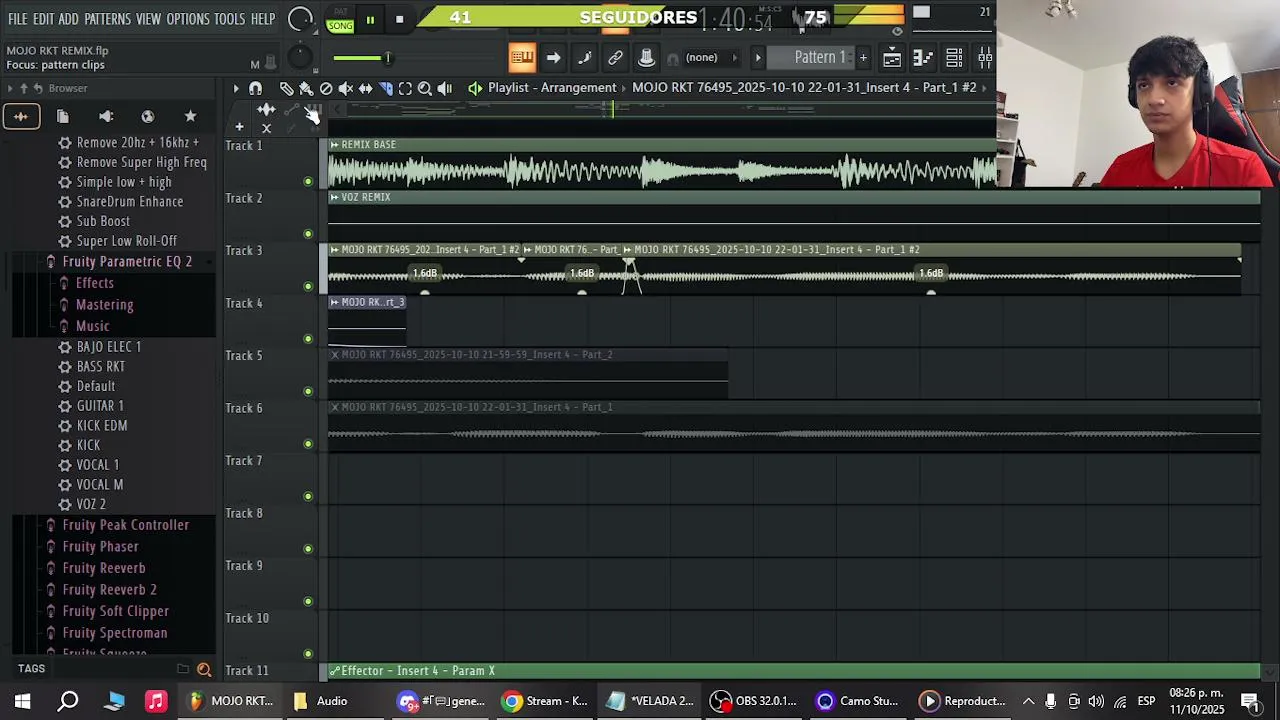Screen dimensions: 1280x720
Task: Open the Piano roll window icon
Action: point(923,58)
